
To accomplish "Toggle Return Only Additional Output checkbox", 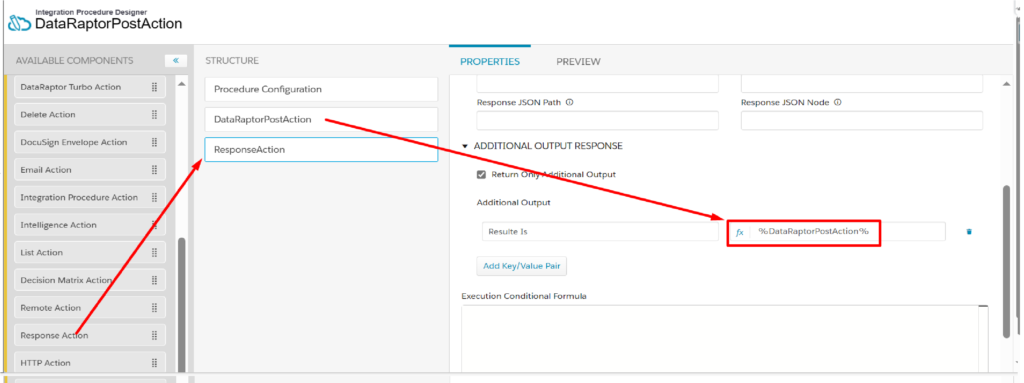I will 481,175.
